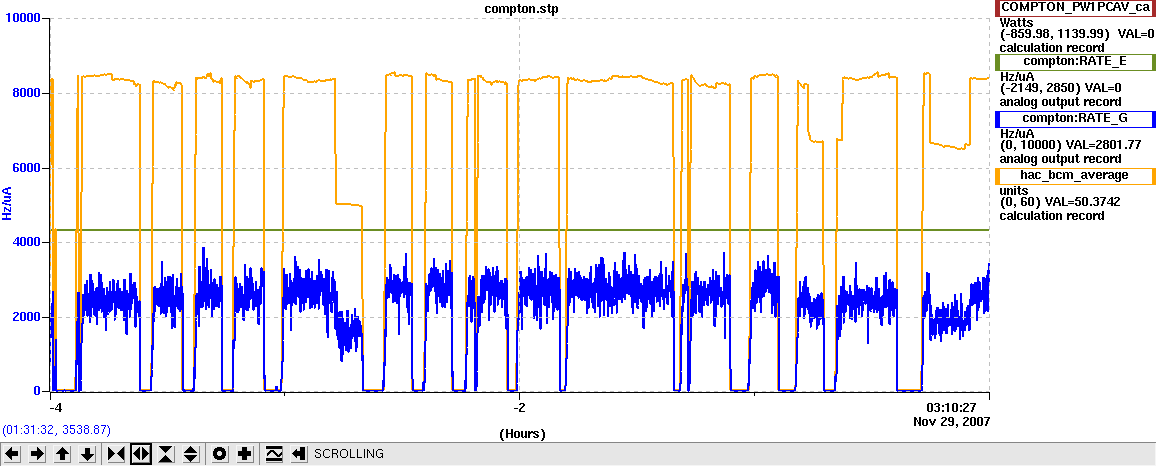Click the (-2149, 2850) VAL=0 range text
Viewport: 1156px width, 466px height.
[1060, 88]
